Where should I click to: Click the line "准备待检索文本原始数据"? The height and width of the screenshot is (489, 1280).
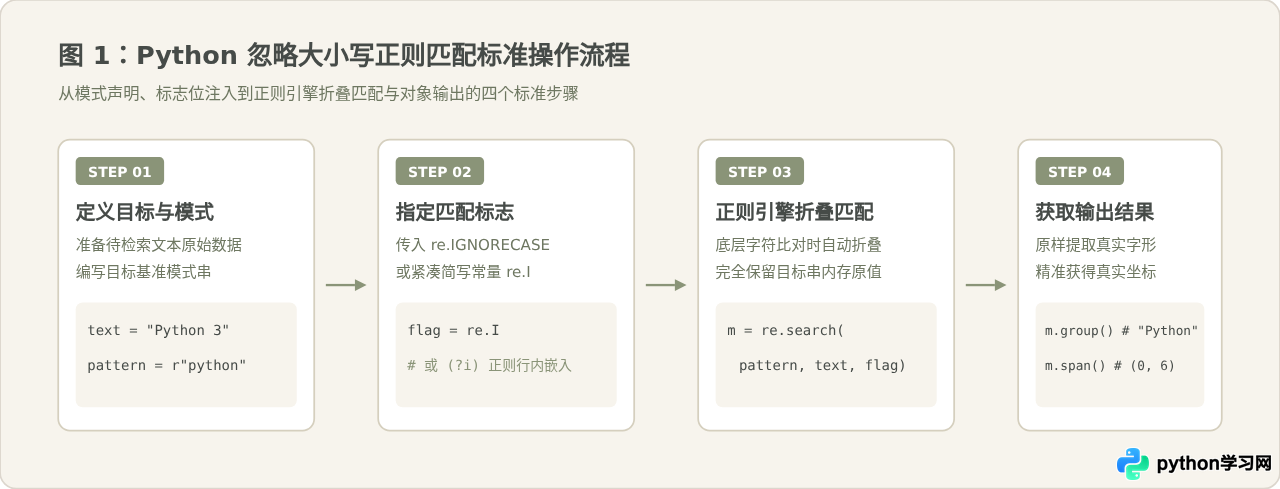159,245
